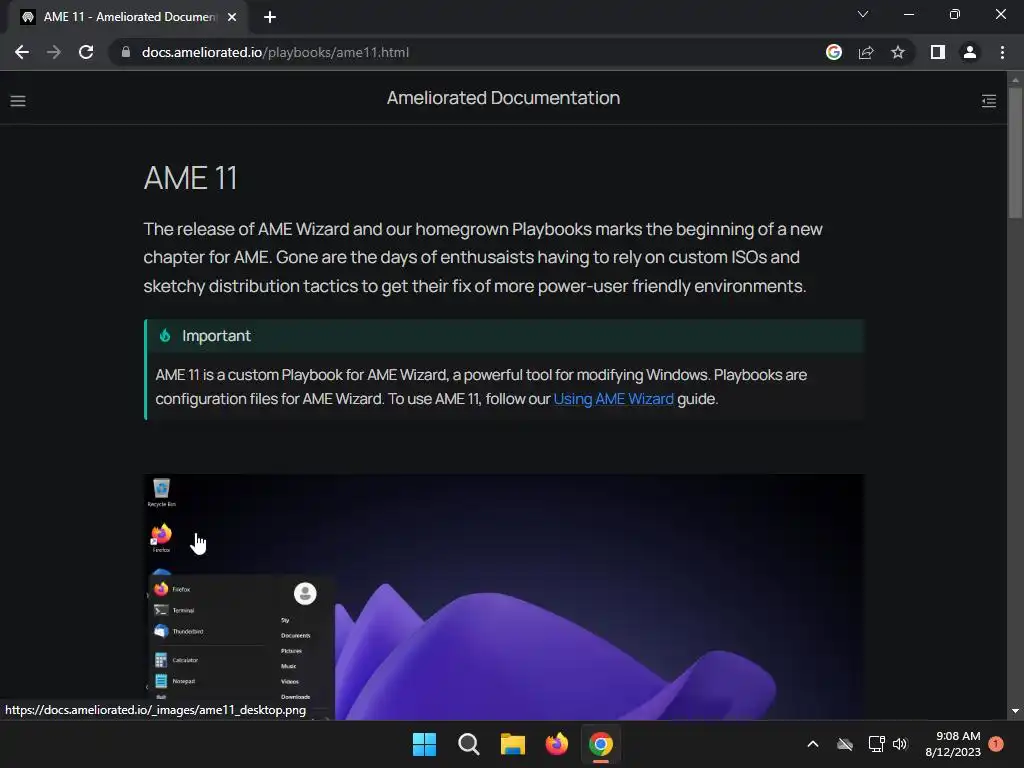Toggle the docs sidebar hamburger menu
Screen dimensions: 1024x768
point(18,101)
